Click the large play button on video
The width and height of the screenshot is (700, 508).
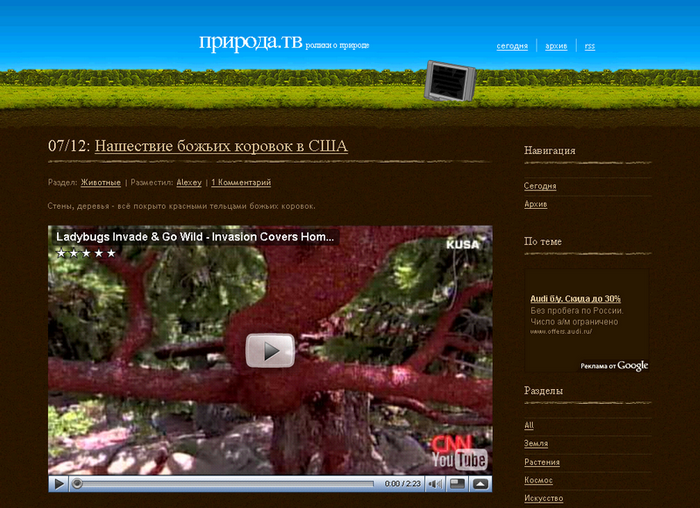[x=270, y=350]
